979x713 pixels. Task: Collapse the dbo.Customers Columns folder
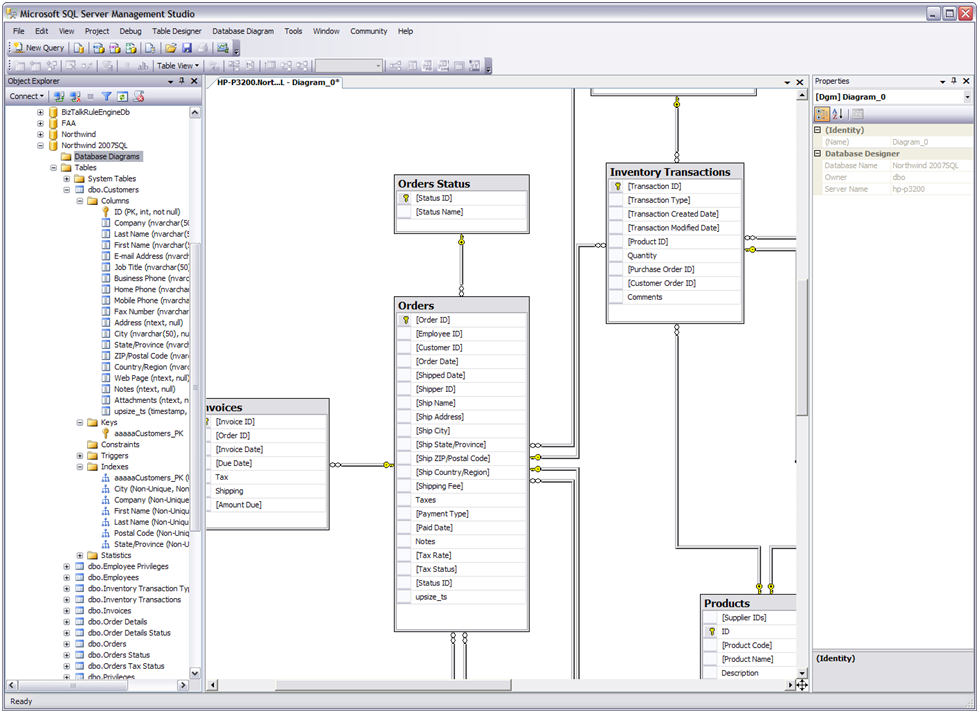click(80, 201)
